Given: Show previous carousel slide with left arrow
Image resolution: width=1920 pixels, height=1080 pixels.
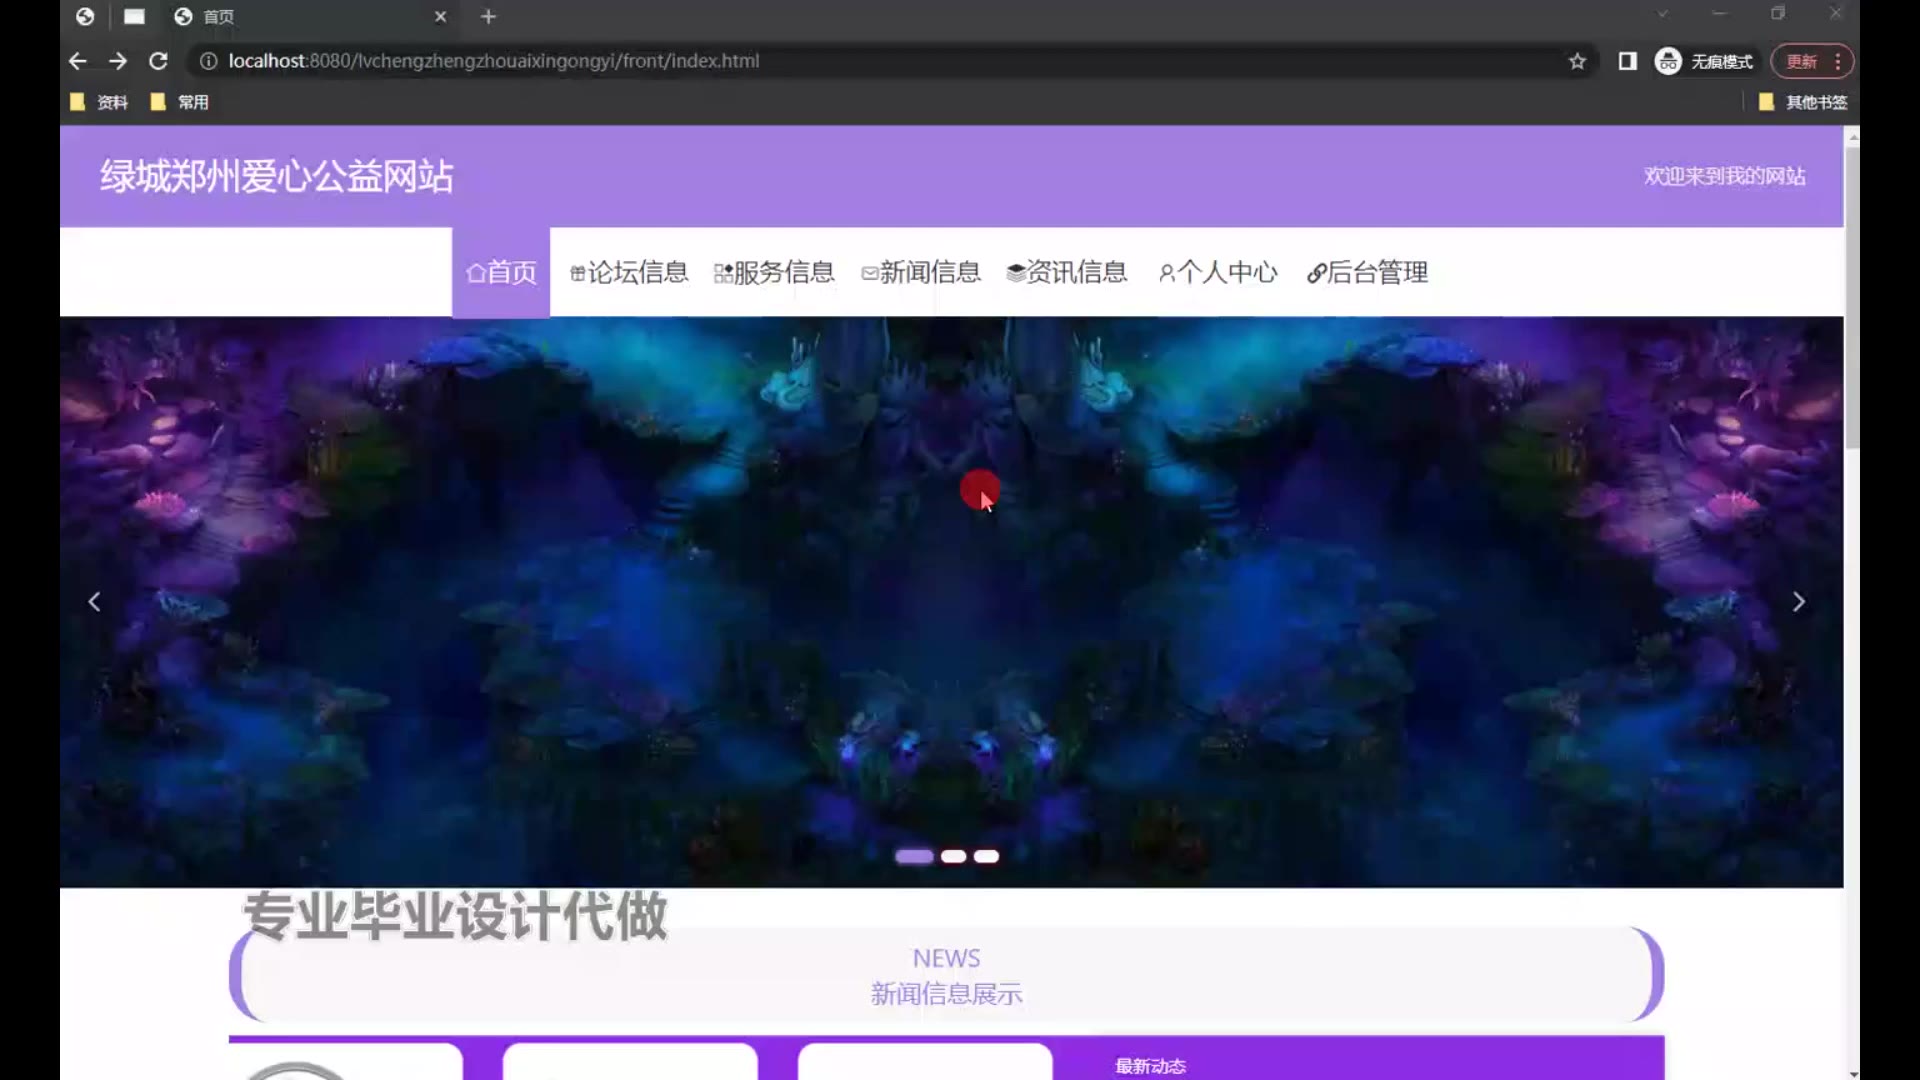Looking at the screenshot, I should click(94, 602).
